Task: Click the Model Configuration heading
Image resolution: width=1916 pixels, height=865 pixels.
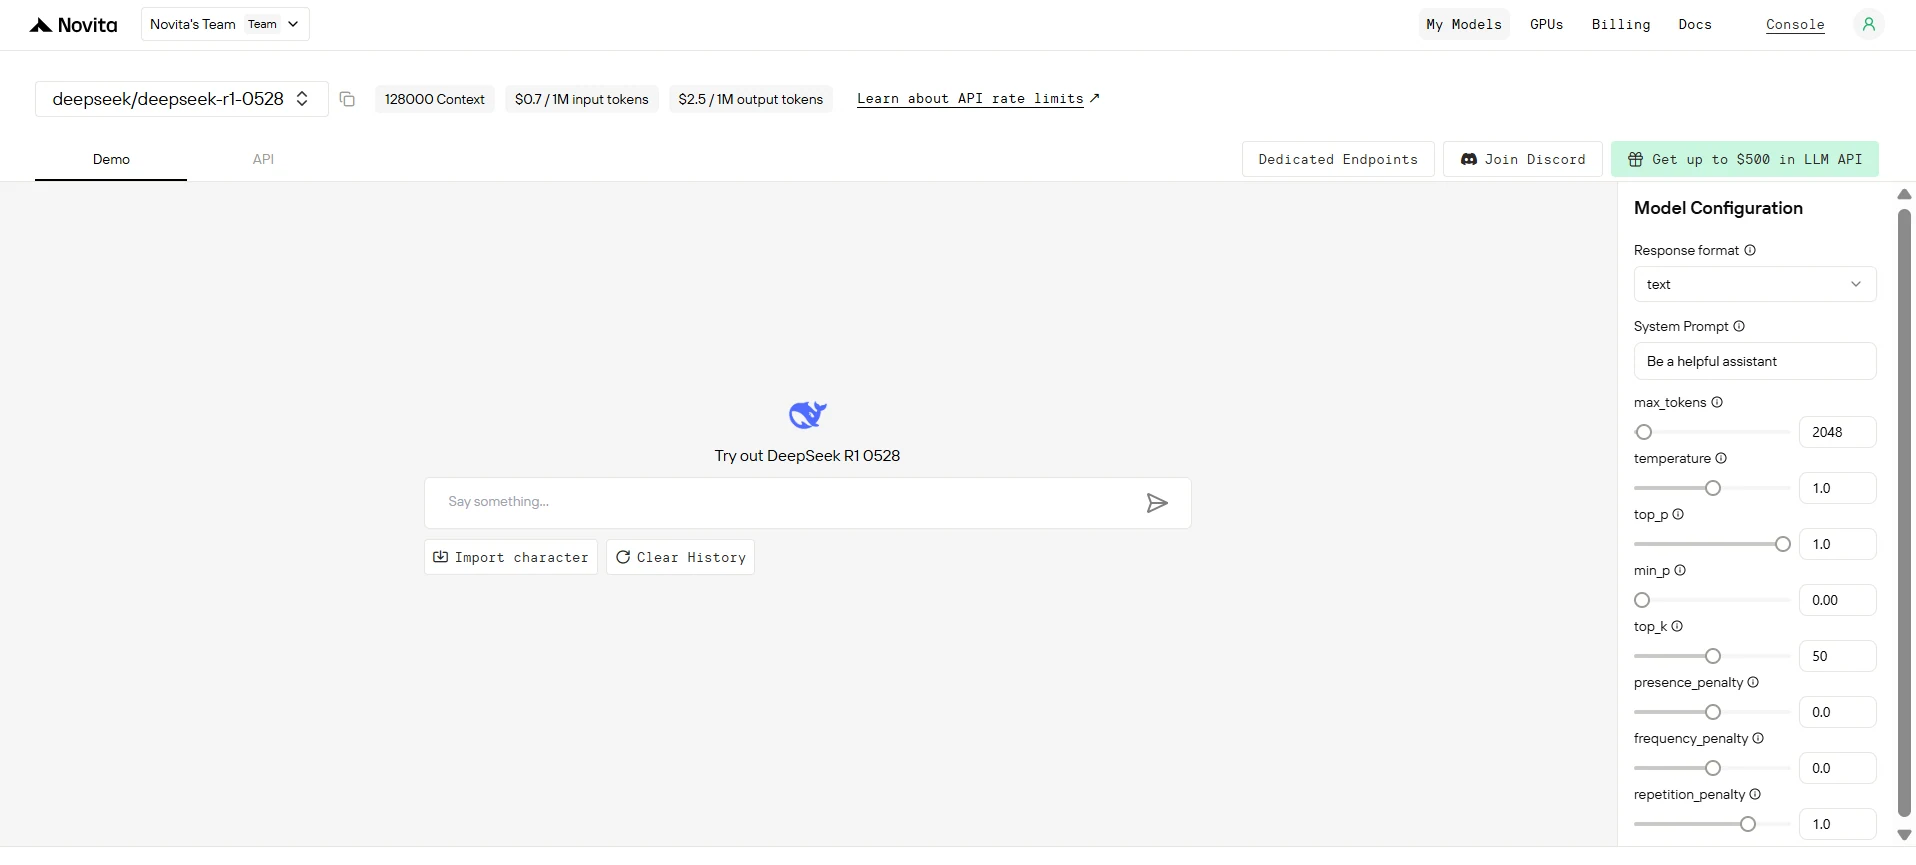Action: 1718,208
